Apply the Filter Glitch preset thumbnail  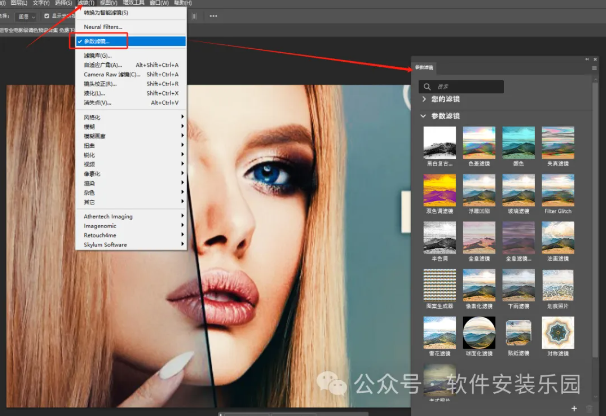(x=557, y=189)
